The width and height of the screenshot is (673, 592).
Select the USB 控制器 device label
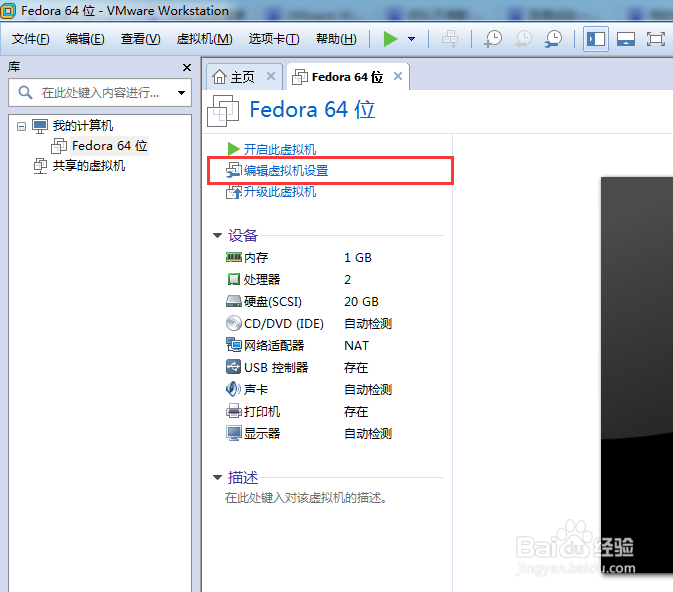click(276, 367)
